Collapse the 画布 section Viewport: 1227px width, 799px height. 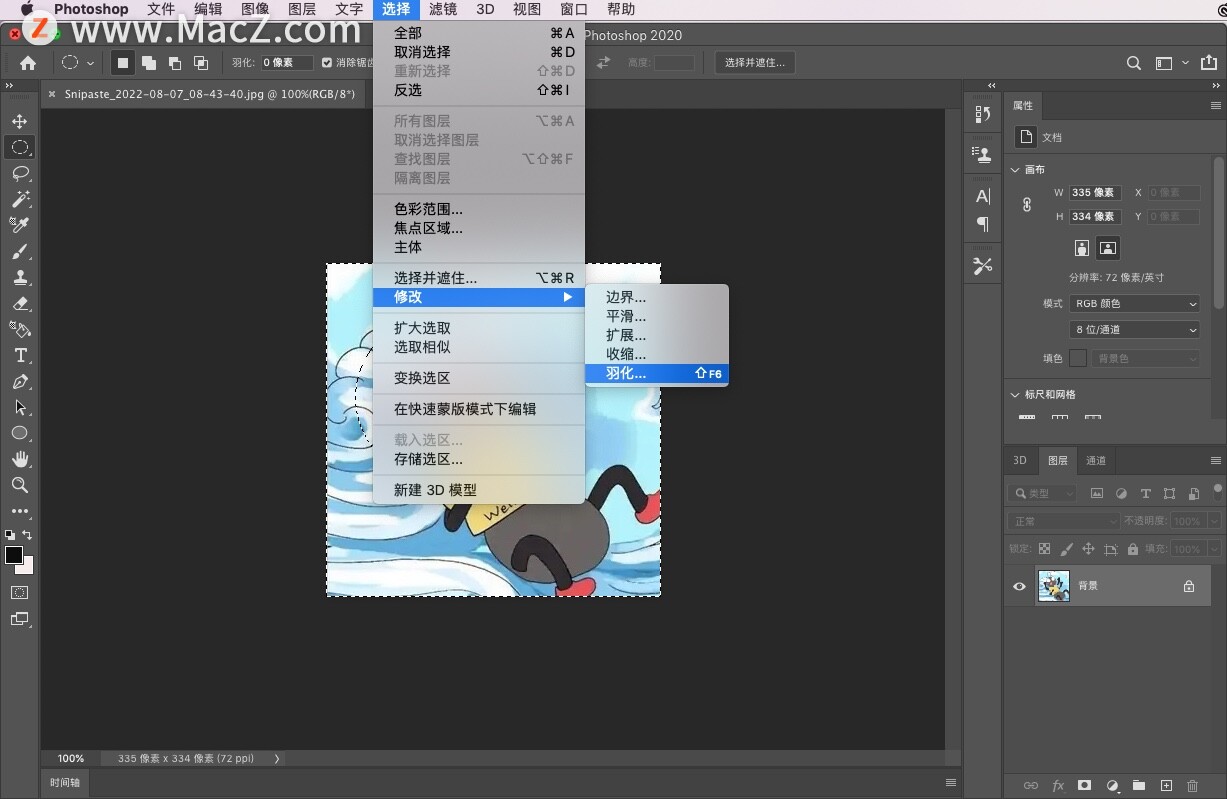pos(1015,170)
